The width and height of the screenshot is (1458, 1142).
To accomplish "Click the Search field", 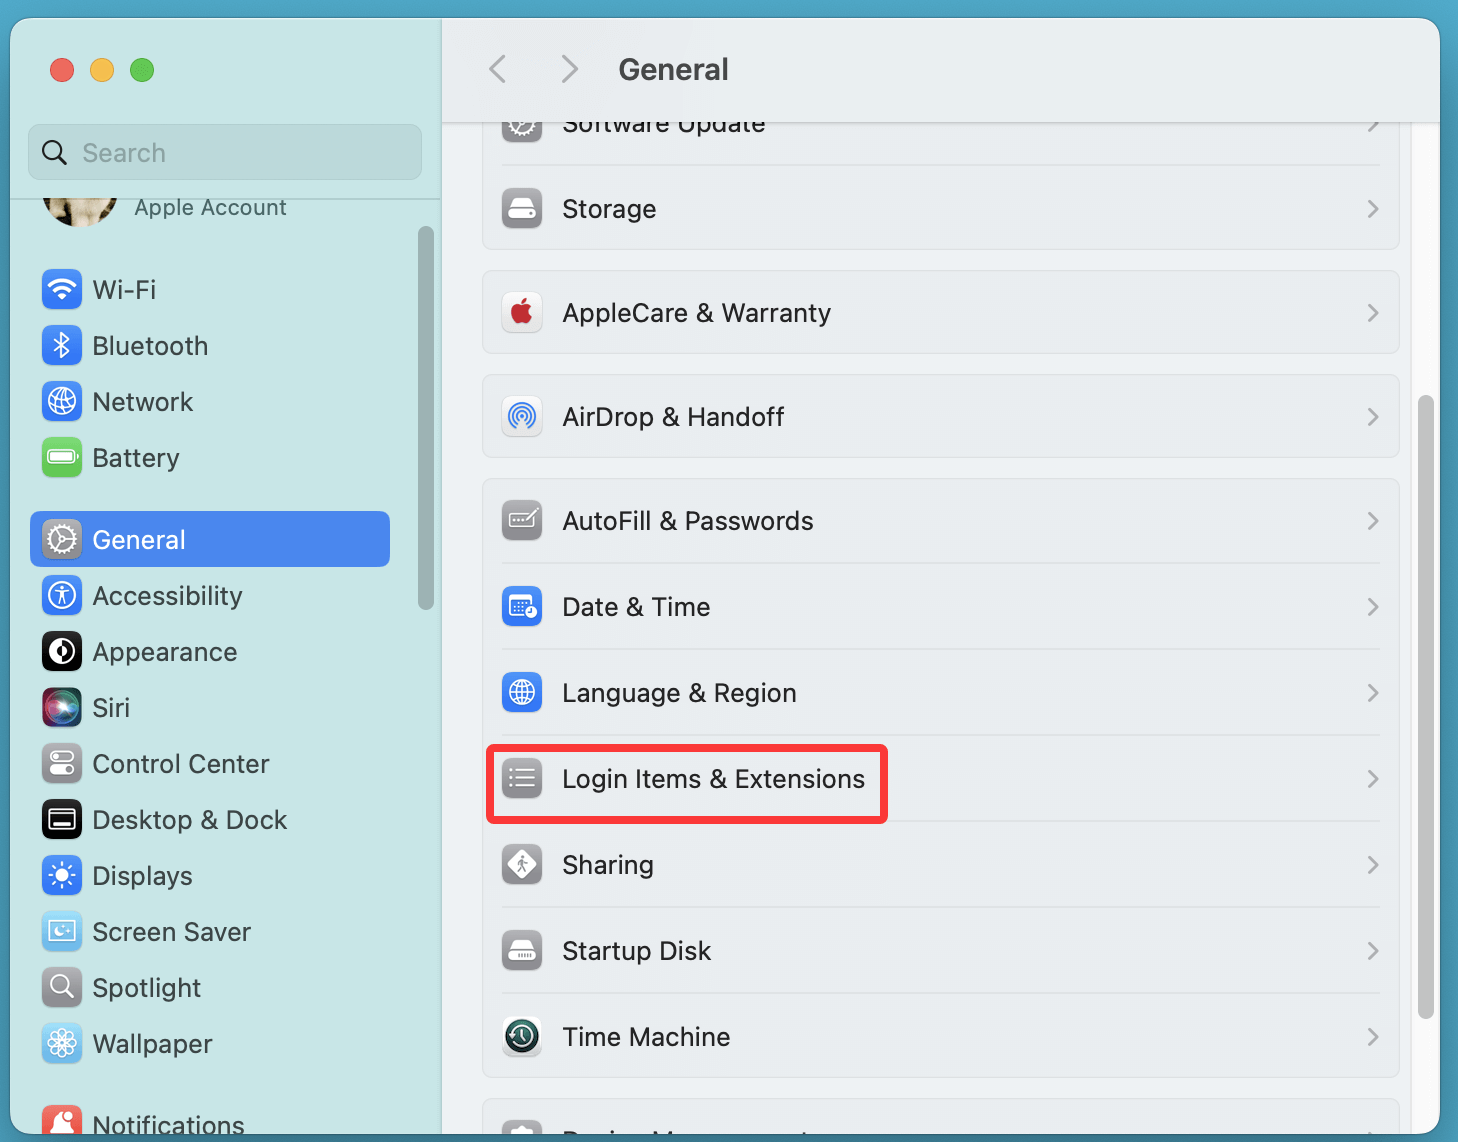I will tap(224, 152).
